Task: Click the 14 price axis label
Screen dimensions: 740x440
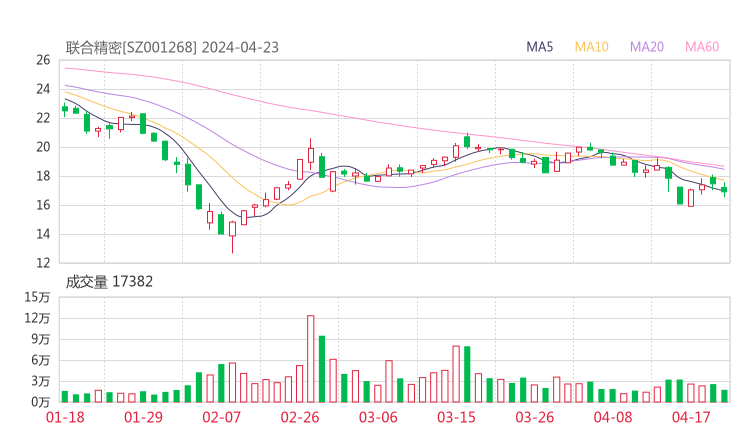Action: click(43, 234)
